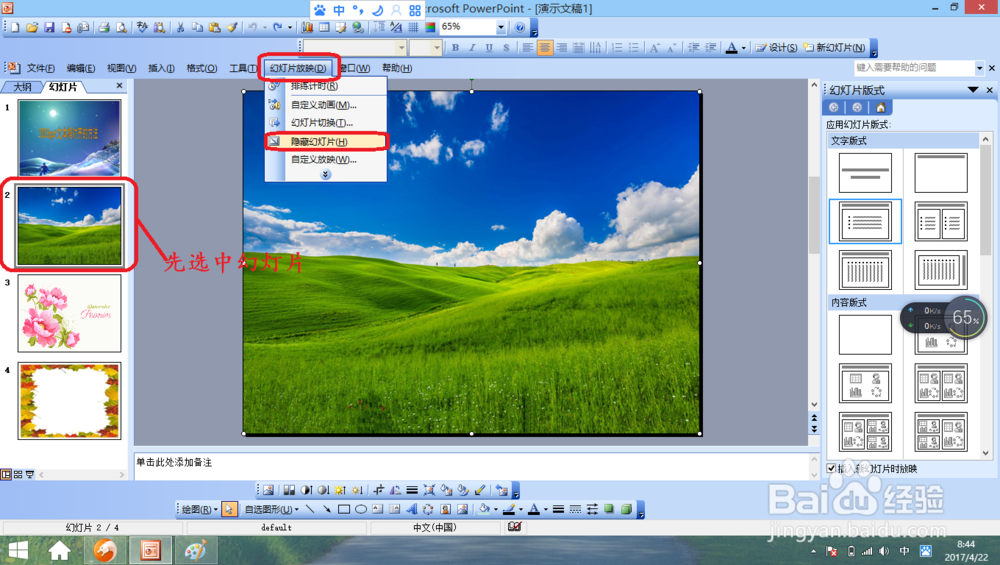Click the Shadow Style icon in the Drawing toolbar
Viewport: 1000px width, 565px height.
point(609,509)
